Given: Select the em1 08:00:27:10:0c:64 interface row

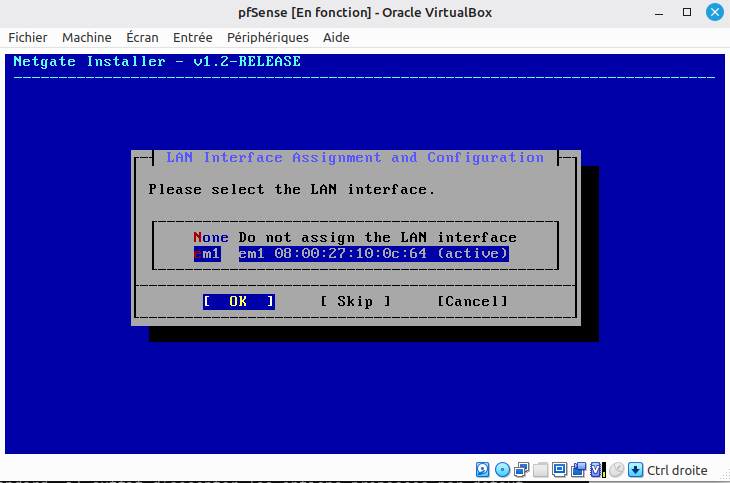Looking at the screenshot, I should coord(351,253).
